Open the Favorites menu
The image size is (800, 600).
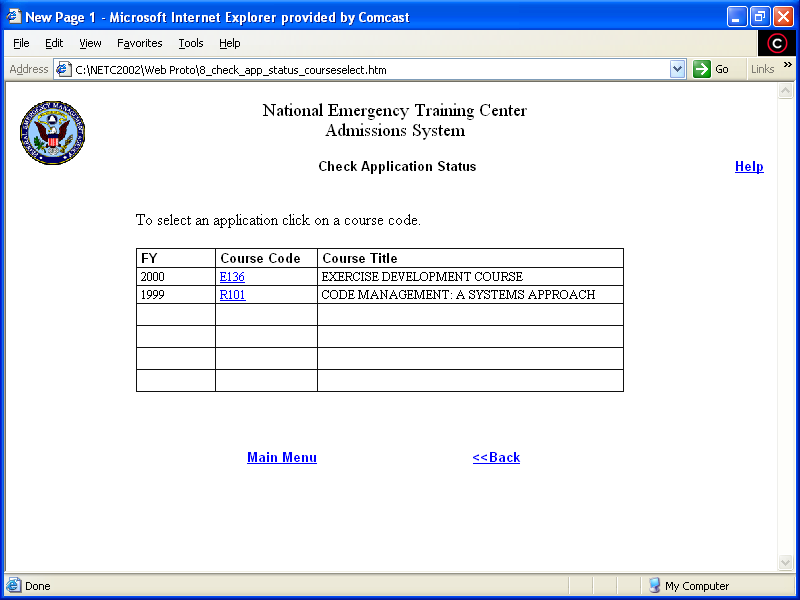139,43
